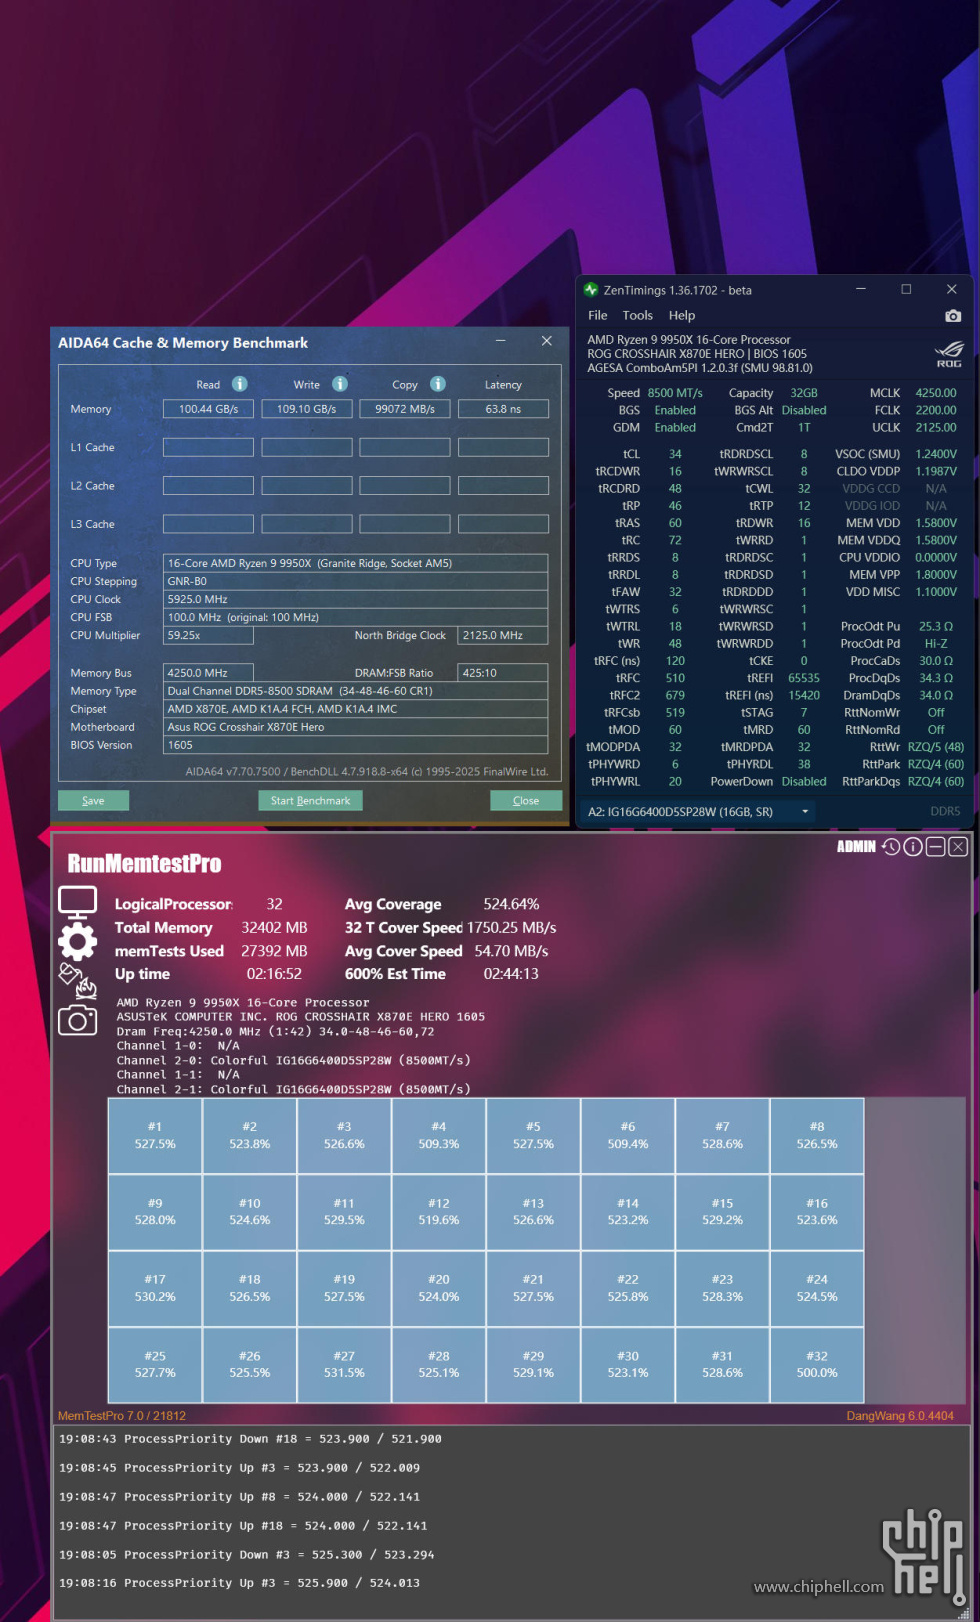The height and width of the screenshot is (1622, 980).
Task: Click the tREFI value 65535 in ZenTimings
Action: [x=804, y=678]
